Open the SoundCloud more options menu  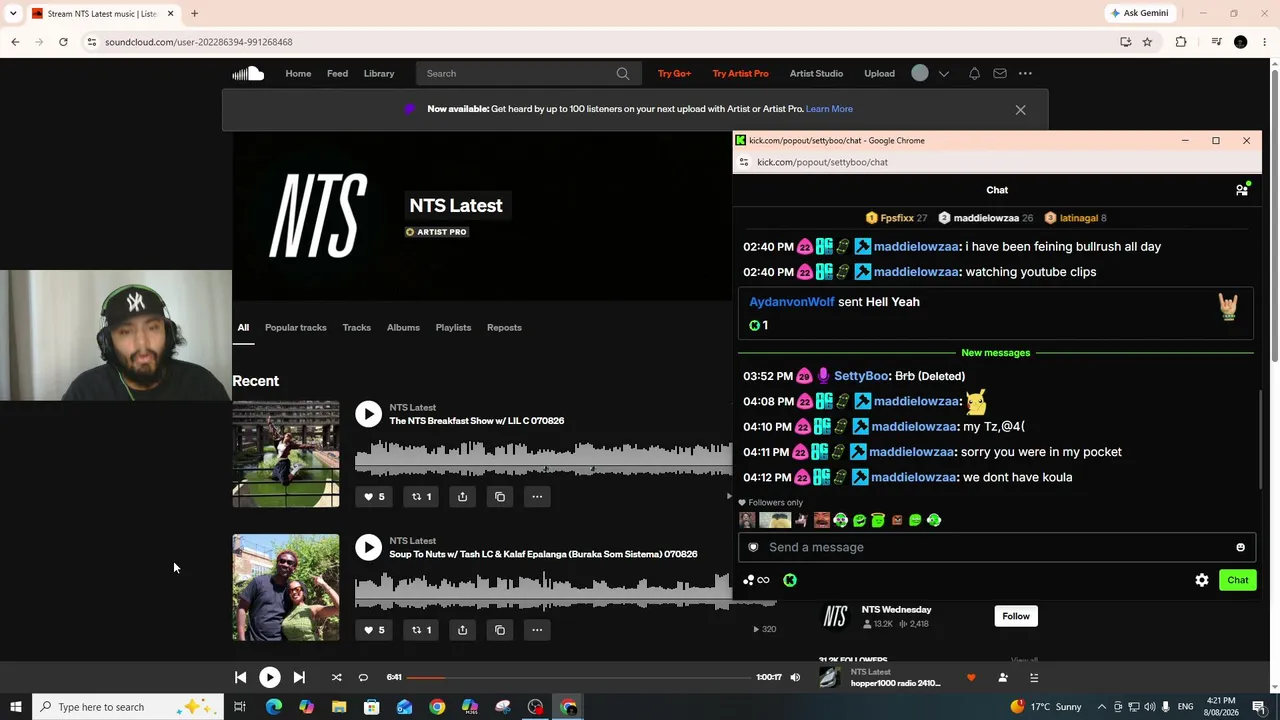pyautogui.click(x=1025, y=73)
